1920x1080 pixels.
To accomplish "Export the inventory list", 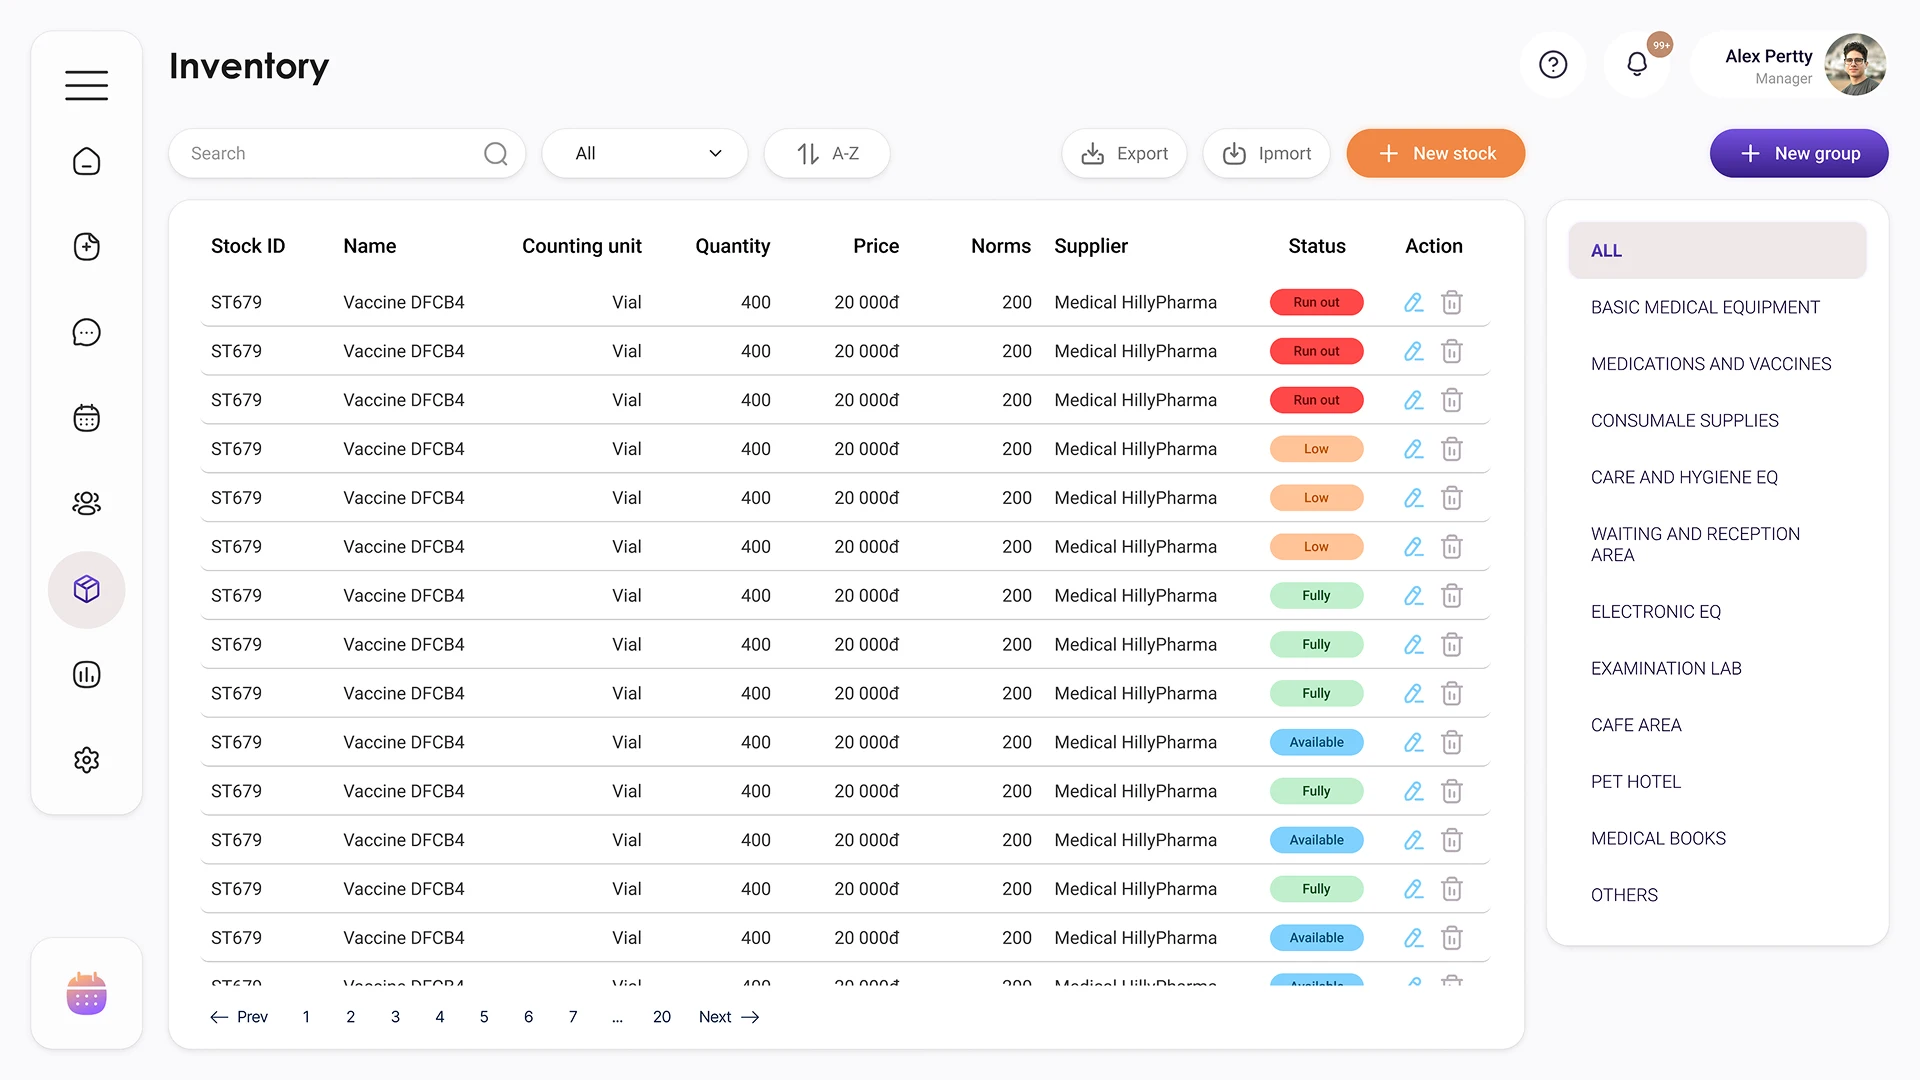I will pyautogui.click(x=1124, y=153).
